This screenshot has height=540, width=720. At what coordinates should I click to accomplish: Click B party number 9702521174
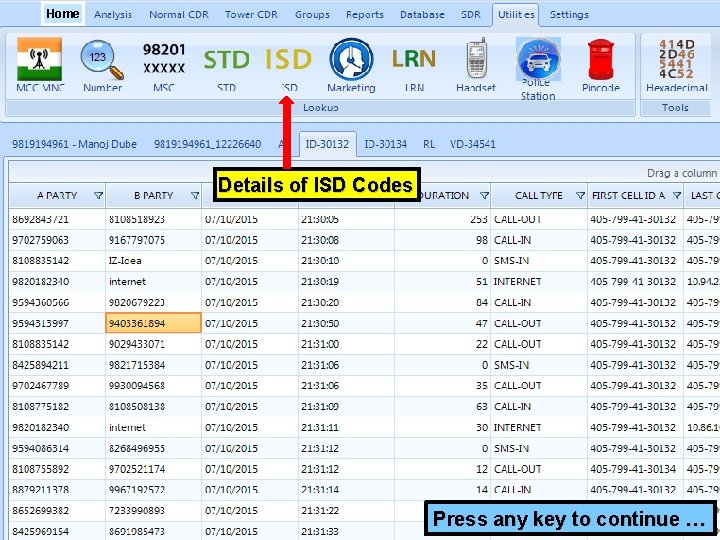click(153, 469)
